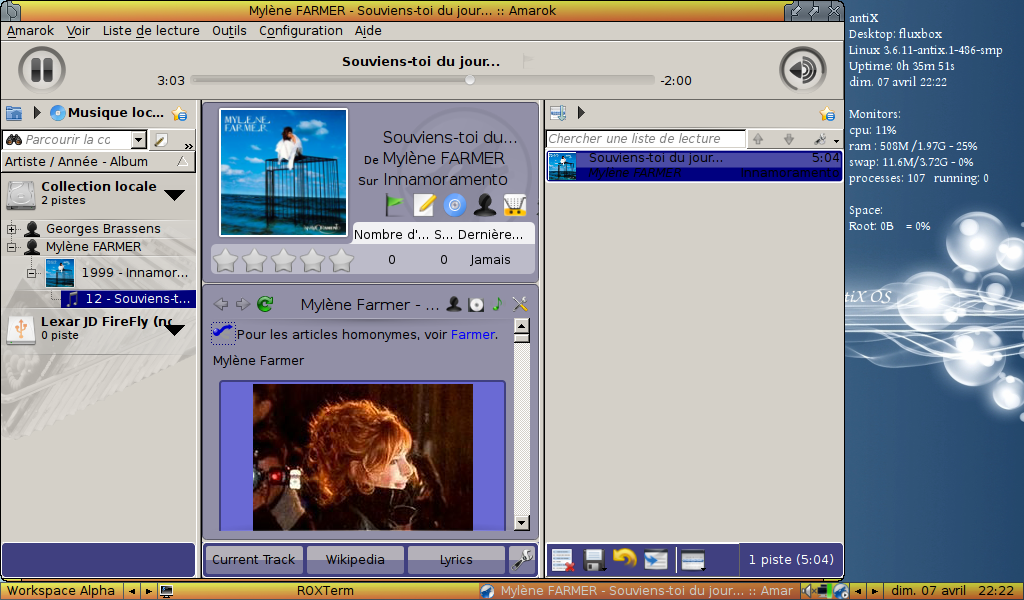This screenshot has height=600, width=1024.
Task: Go forward in Wikipedia applet
Action: (x=243, y=304)
